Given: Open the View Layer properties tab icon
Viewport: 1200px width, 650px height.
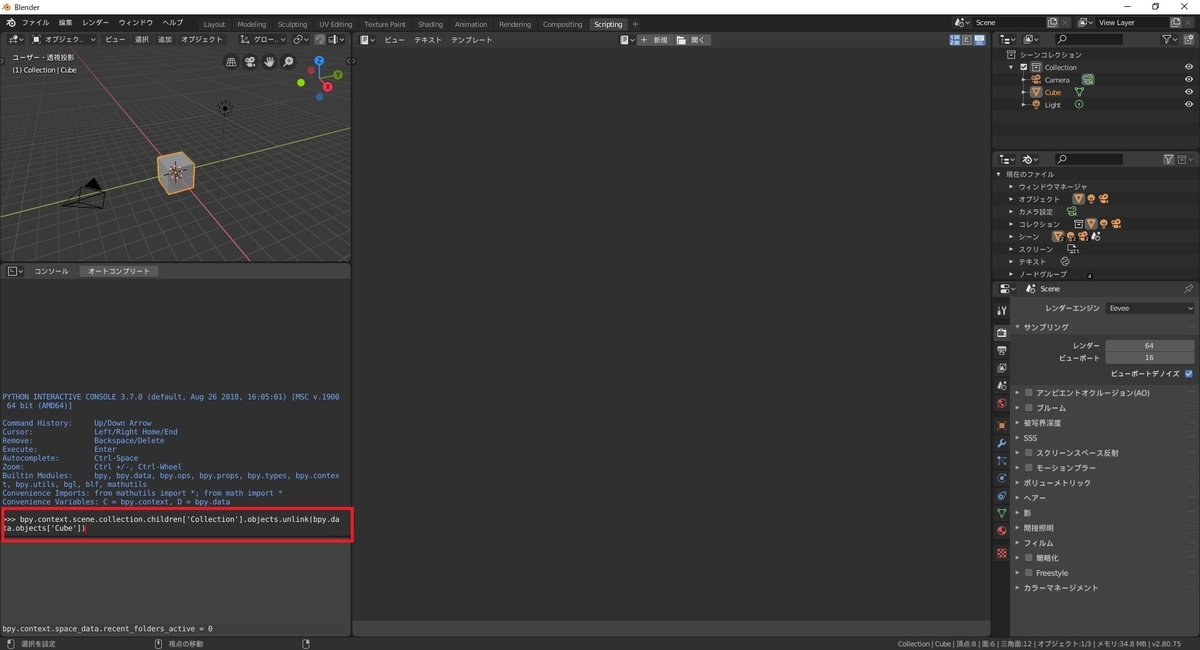Looking at the screenshot, I should point(1001,368).
